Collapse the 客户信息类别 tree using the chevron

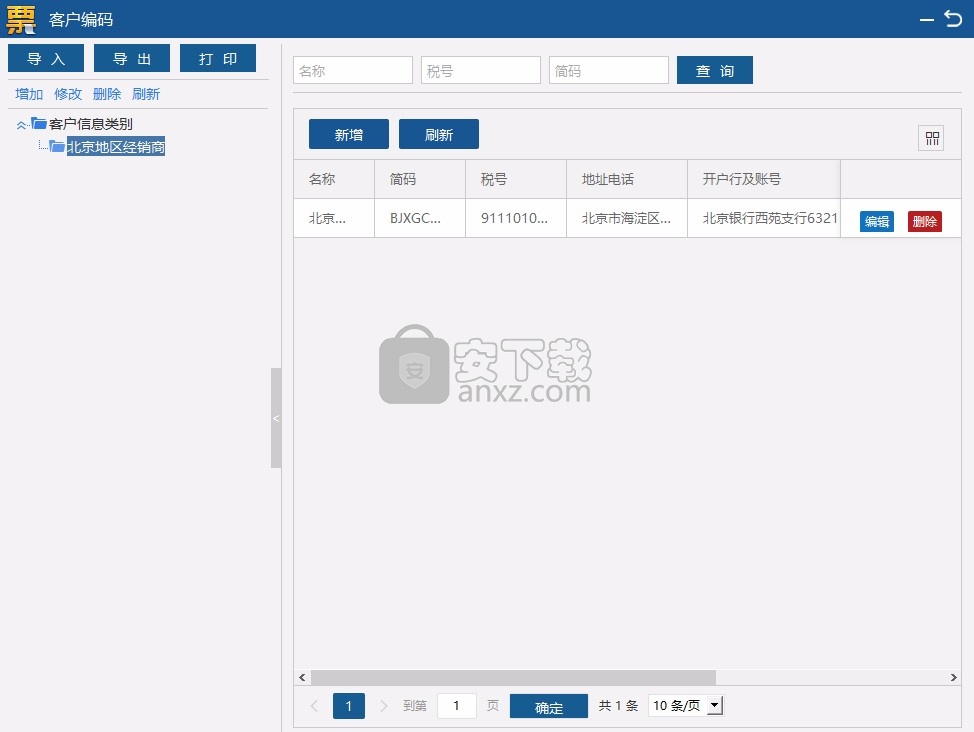click(19, 123)
